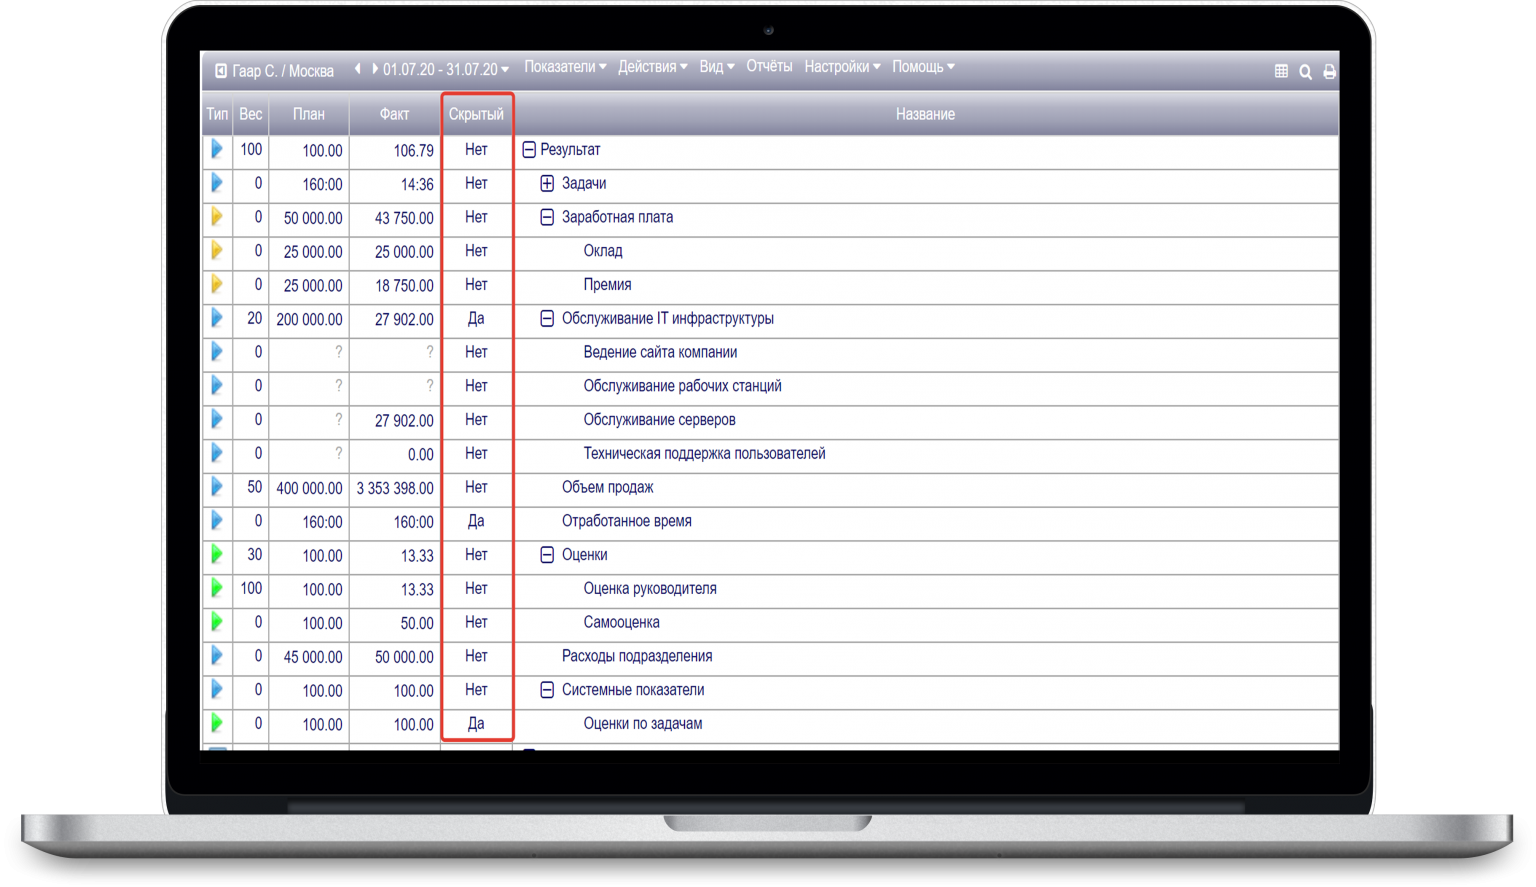Click plan value 200 000.00

pos(309,320)
